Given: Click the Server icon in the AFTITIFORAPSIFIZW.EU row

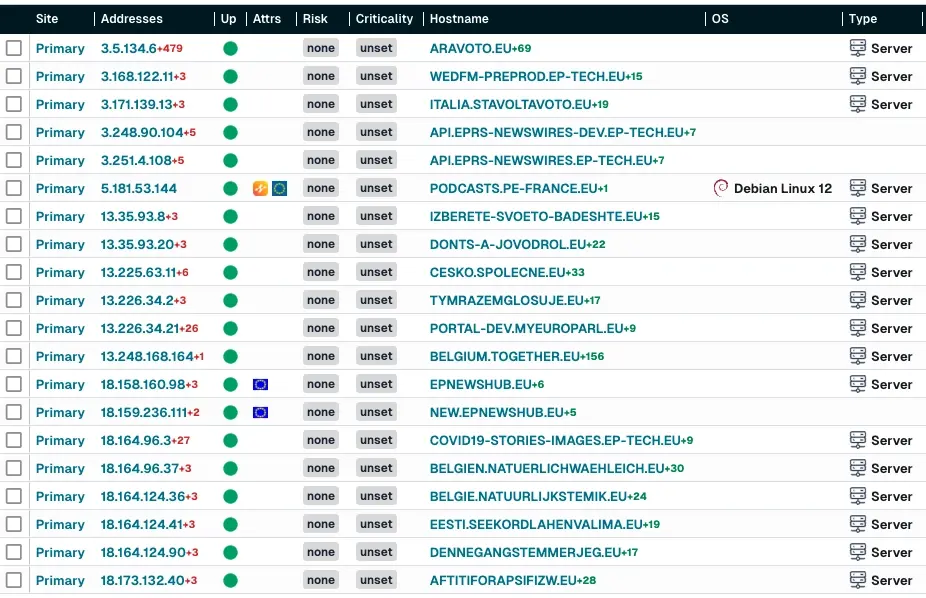Looking at the screenshot, I should click(857, 580).
